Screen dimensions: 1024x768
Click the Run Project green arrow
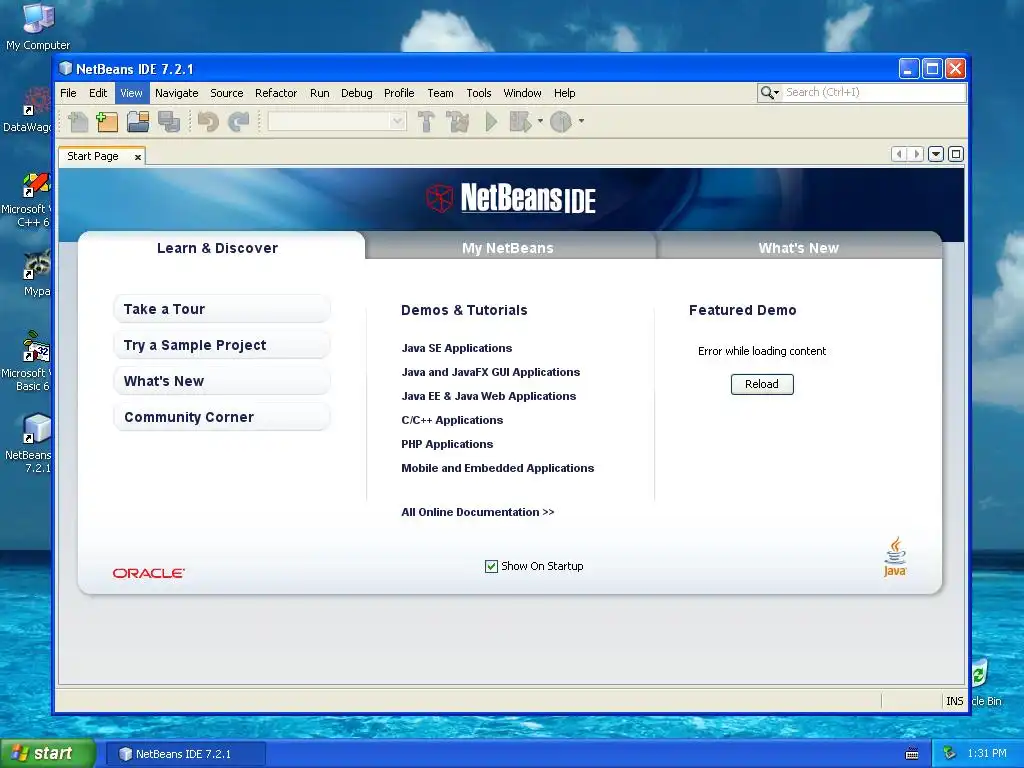coord(491,121)
